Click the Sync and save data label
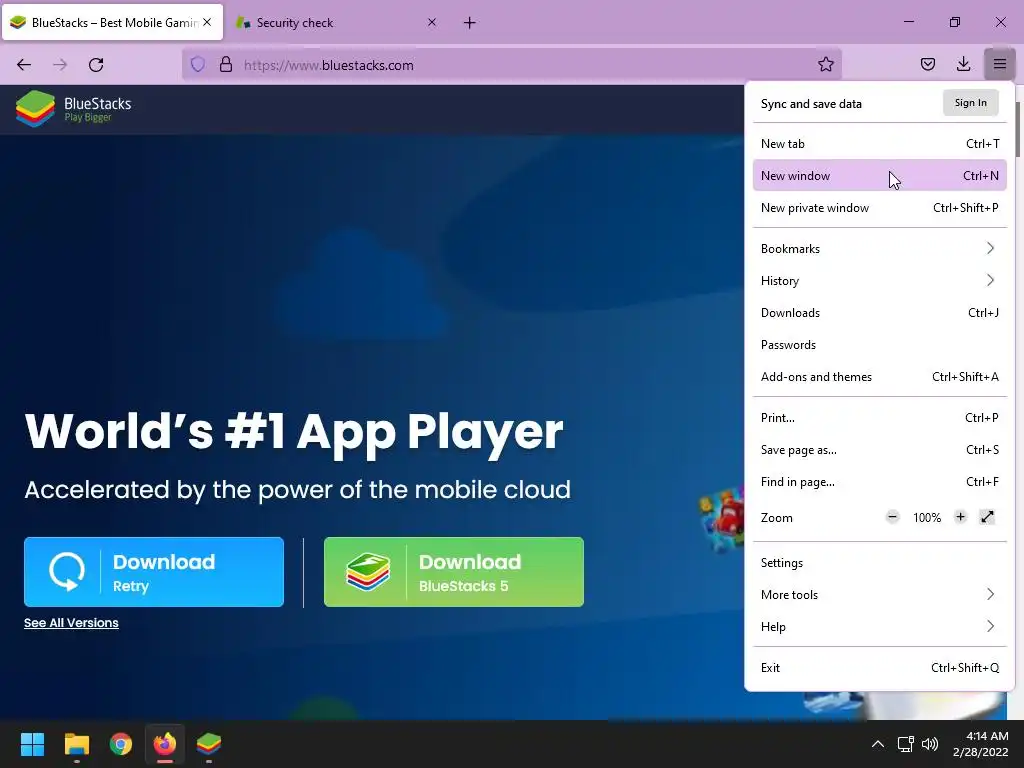The width and height of the screenshot is (1024, 768). pyautogui.click(x=811, y=104)
